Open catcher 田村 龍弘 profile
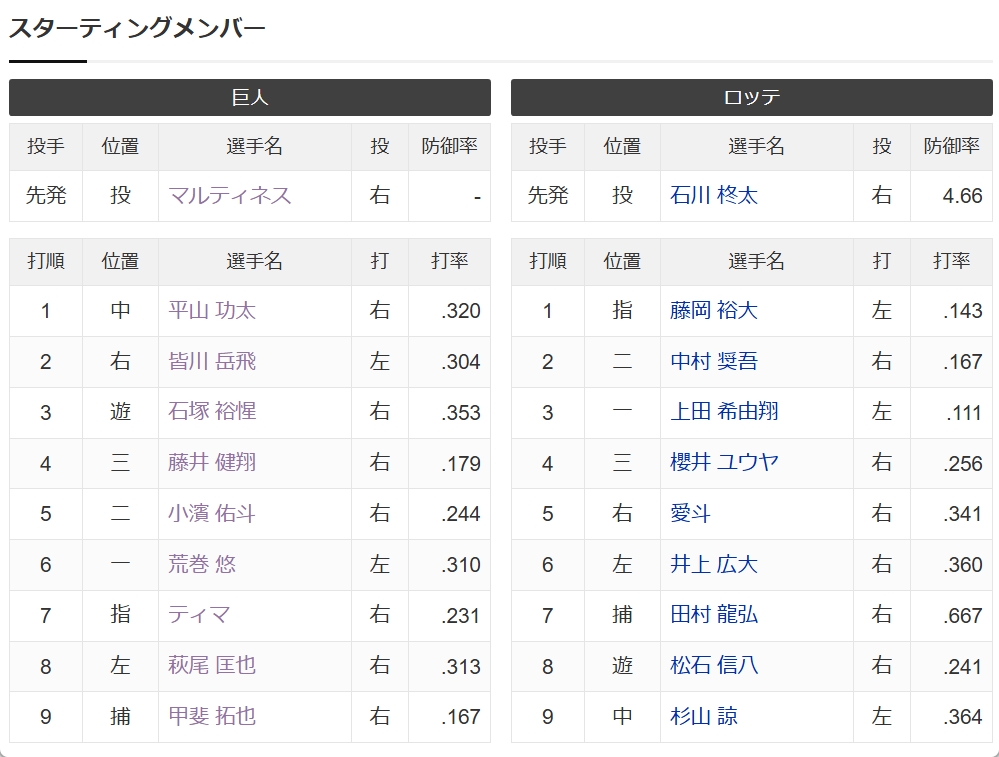The image size is (999, 757). coord(714,615)
